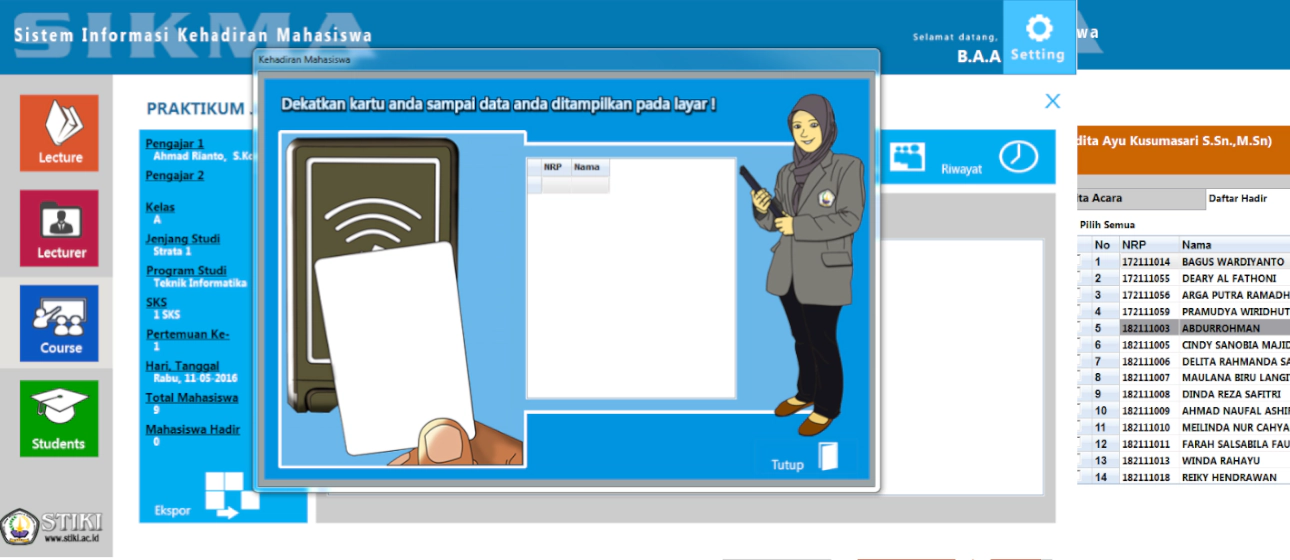Image resolution: width=1290 pixels, height=560 pixels.
Task: Open the Setting gear button
Action: [1039, 37]
